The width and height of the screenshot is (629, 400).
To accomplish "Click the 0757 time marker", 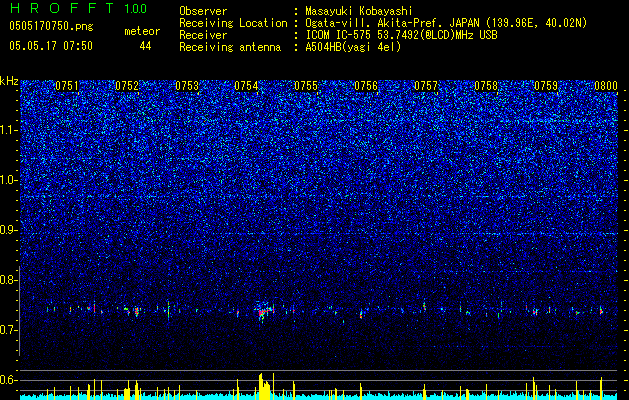I will click(426, 86).
